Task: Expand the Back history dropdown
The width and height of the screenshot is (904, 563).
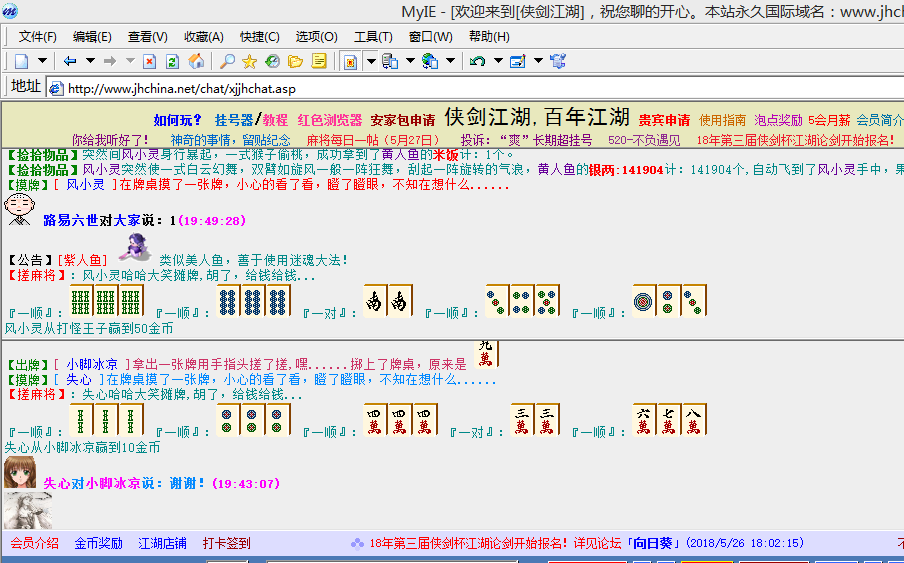Action: (90, 61)
